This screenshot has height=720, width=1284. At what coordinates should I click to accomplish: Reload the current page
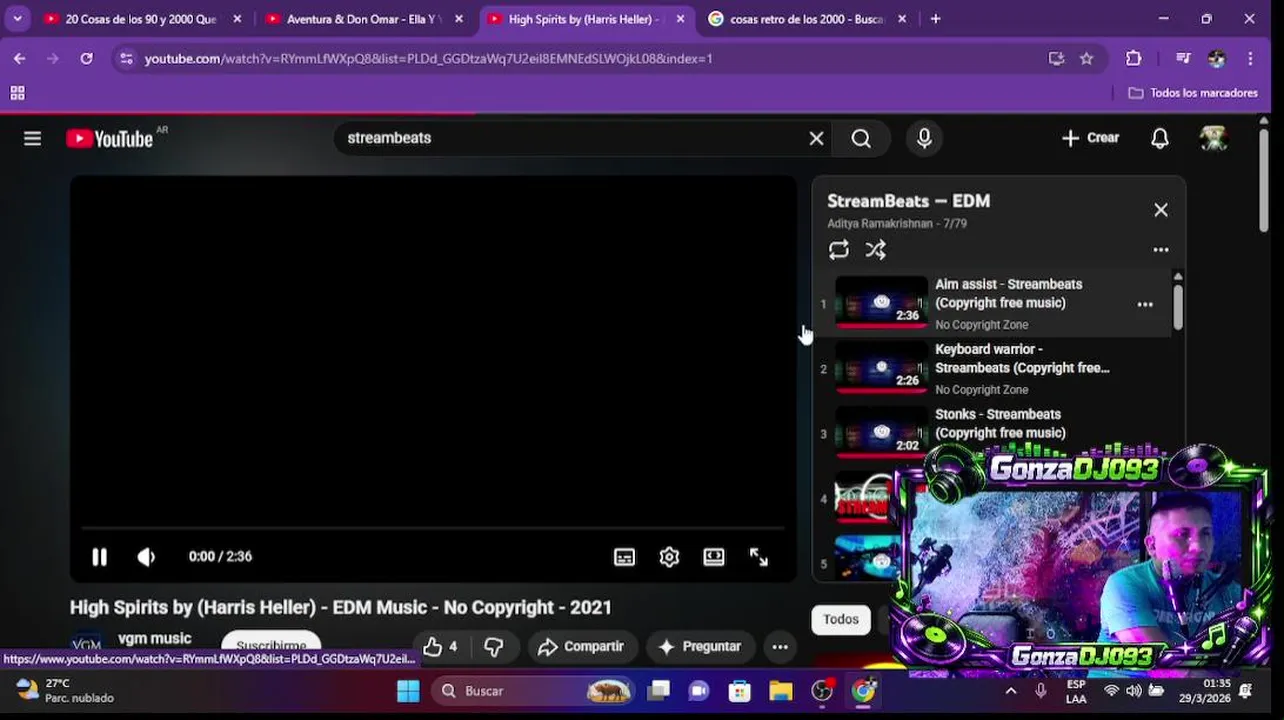86,59
